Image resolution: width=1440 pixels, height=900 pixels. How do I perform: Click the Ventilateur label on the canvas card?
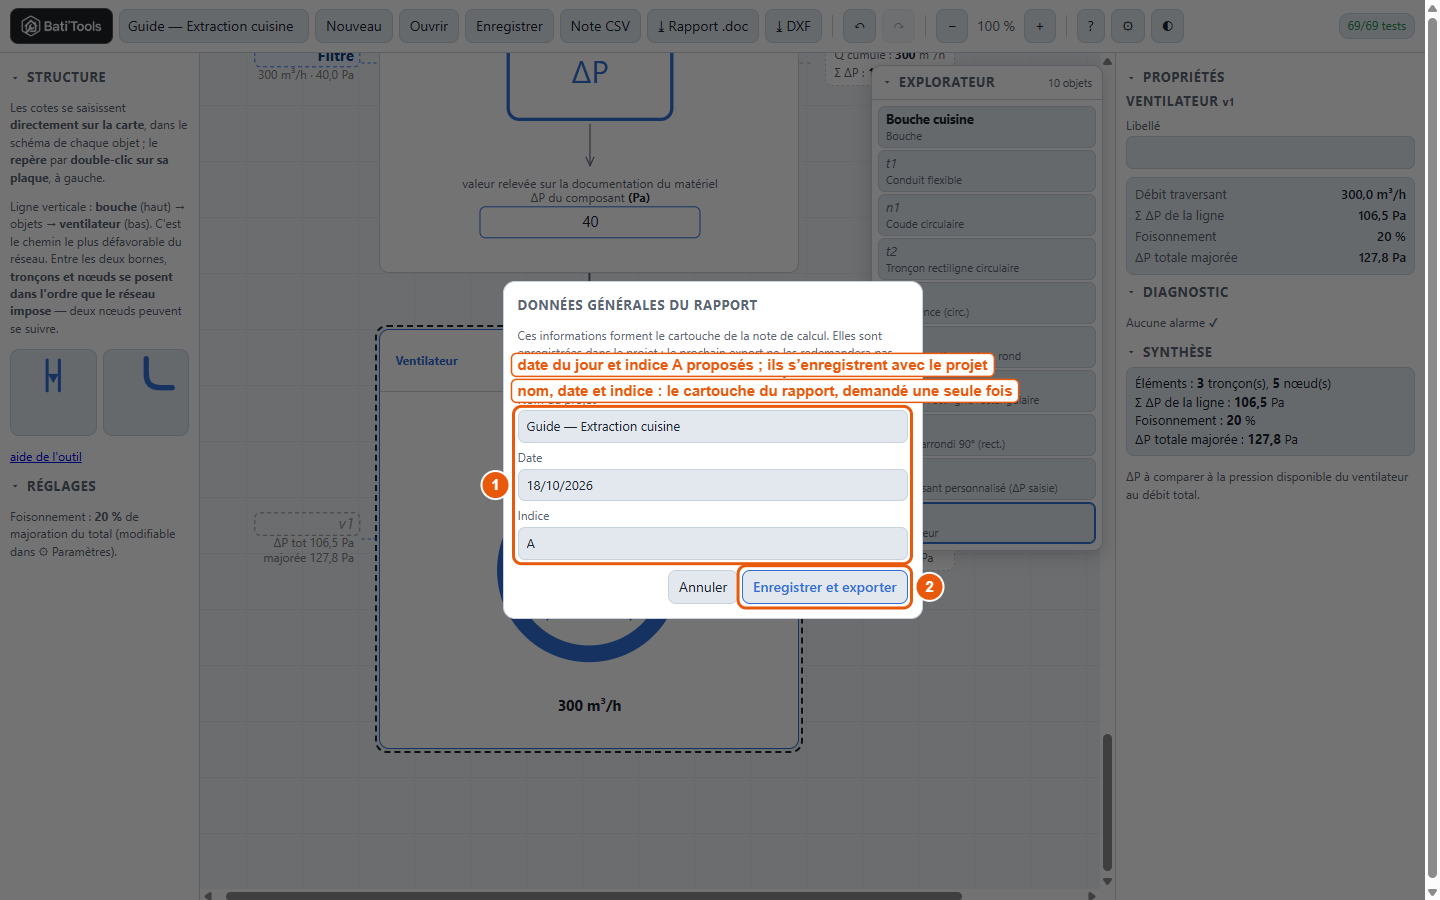point(427,361)
